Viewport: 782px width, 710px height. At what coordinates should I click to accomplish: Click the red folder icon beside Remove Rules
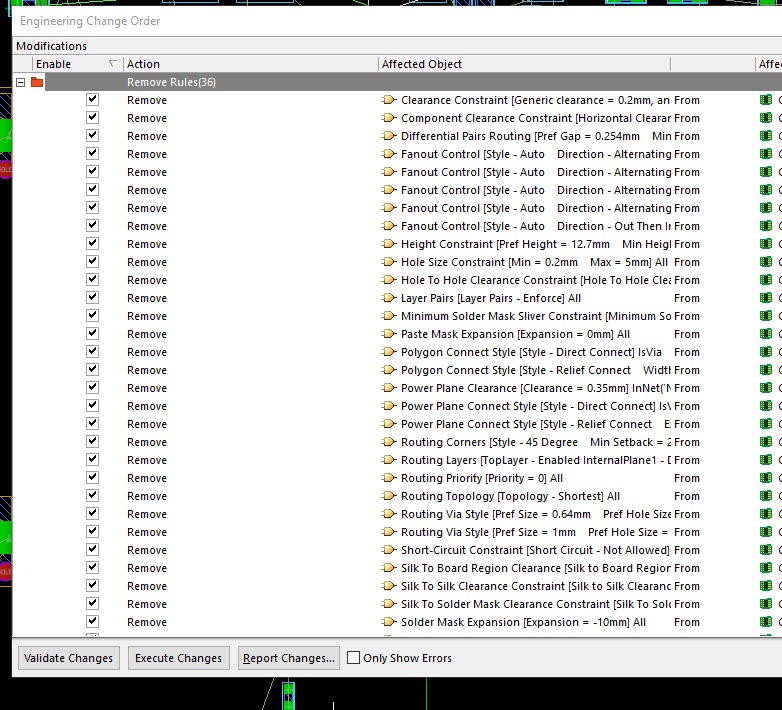[x=37, y=82]
